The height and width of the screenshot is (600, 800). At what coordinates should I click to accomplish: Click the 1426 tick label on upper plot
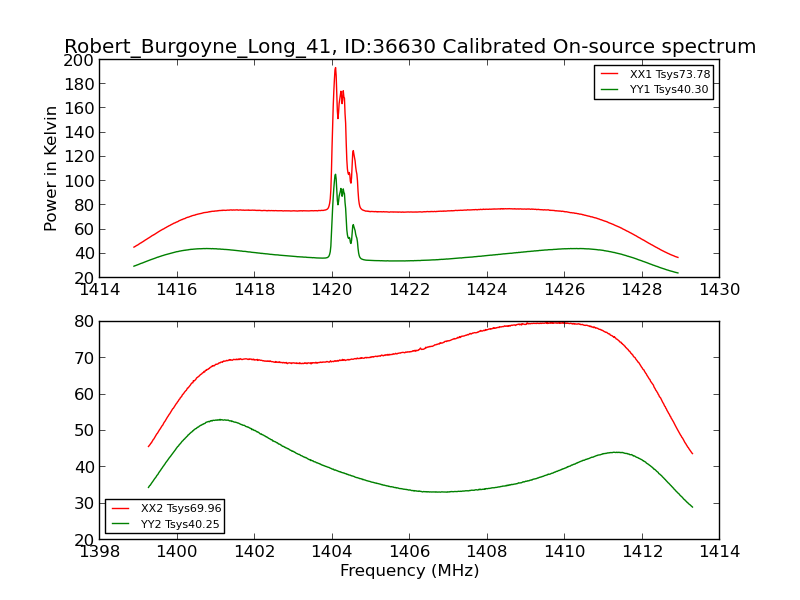pyautogui.click(x=564, y=290)
